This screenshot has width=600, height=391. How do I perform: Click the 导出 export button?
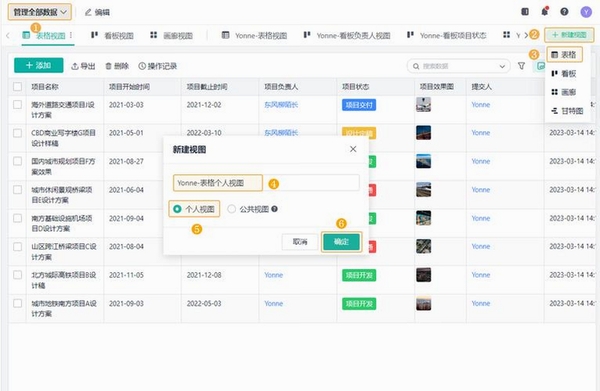pyautogui.click(x=83, y=66)
